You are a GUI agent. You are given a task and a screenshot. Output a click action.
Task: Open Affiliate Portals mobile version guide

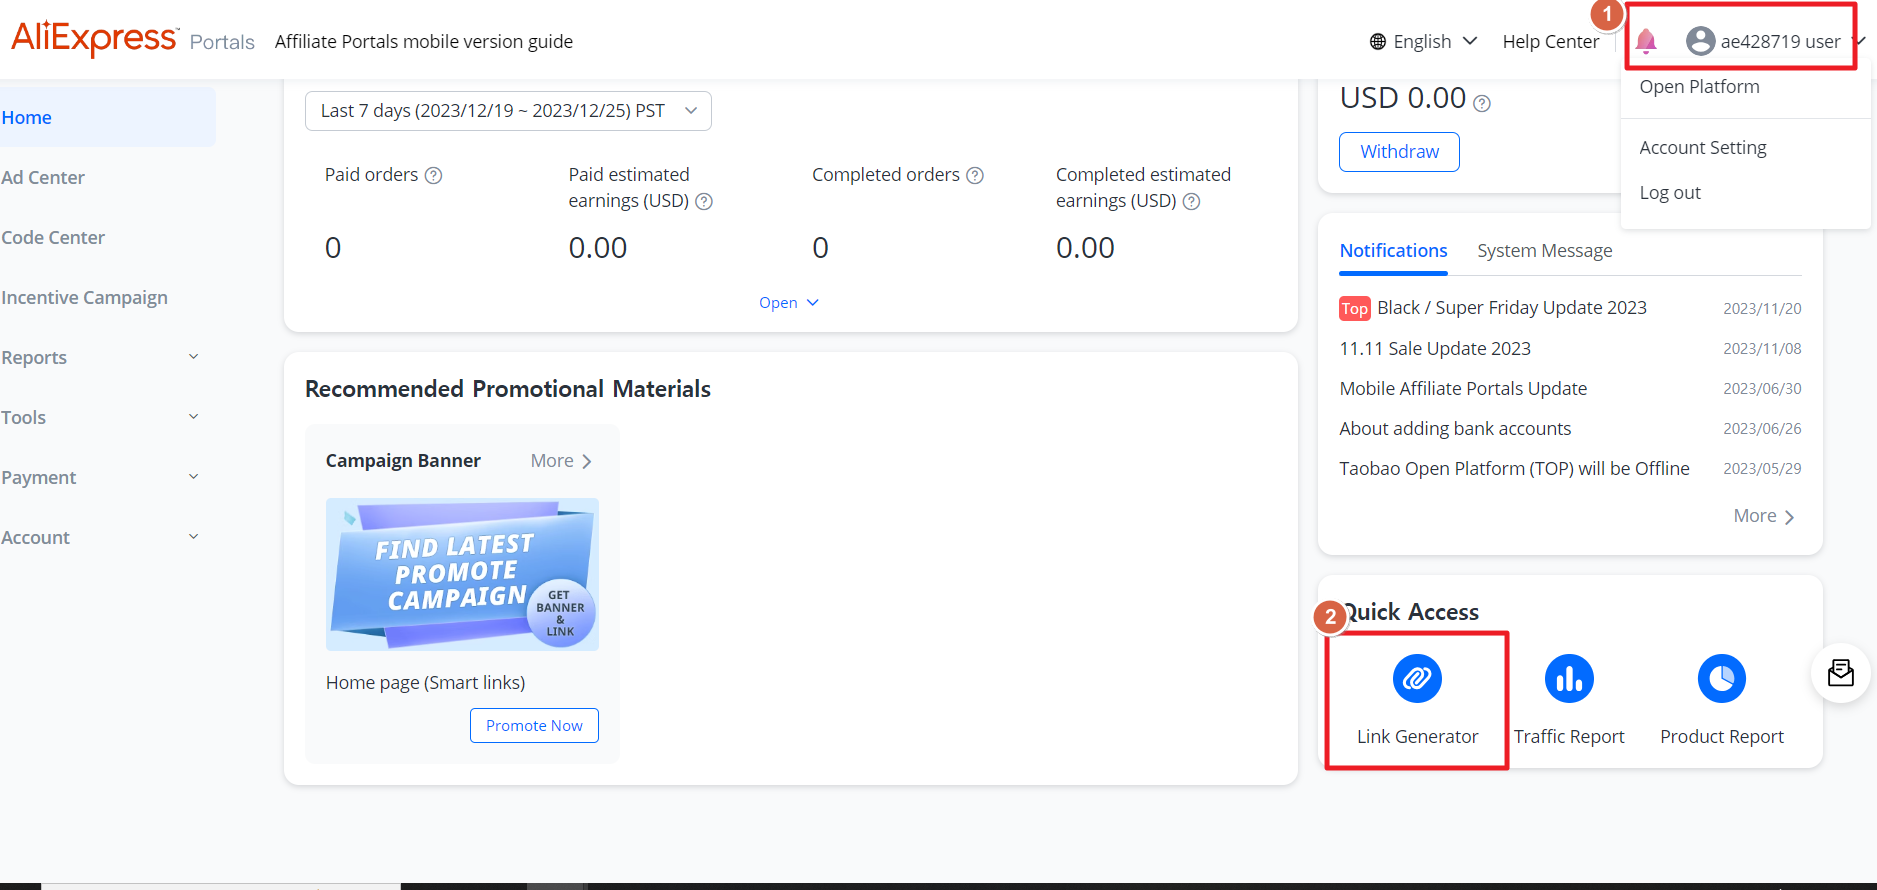click(424, 42)
